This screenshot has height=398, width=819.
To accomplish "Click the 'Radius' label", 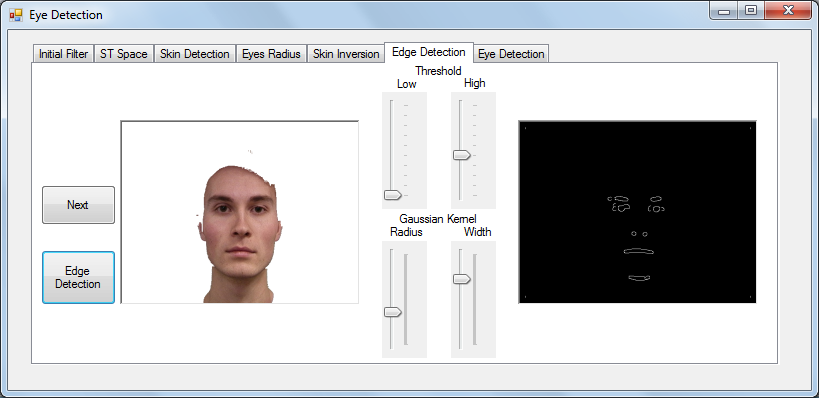I will [x=406, y=232].
